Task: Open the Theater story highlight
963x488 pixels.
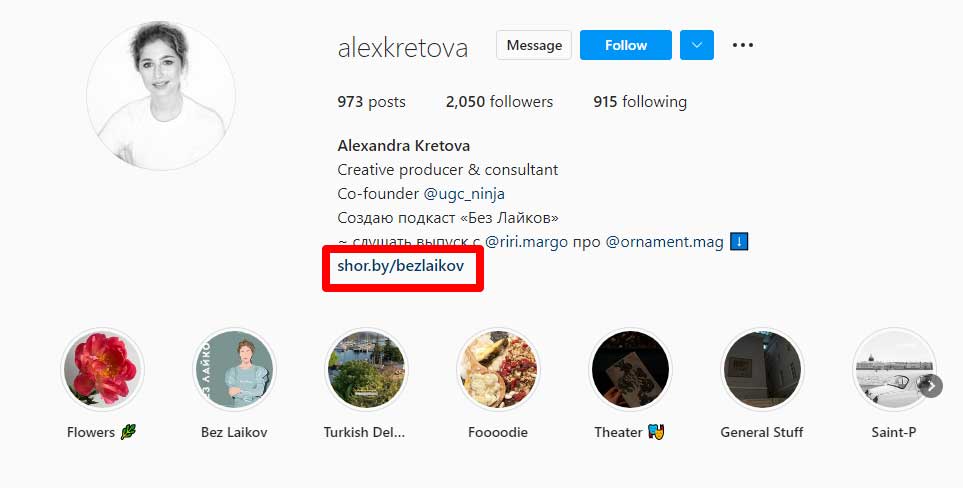Action: point(630,369)
